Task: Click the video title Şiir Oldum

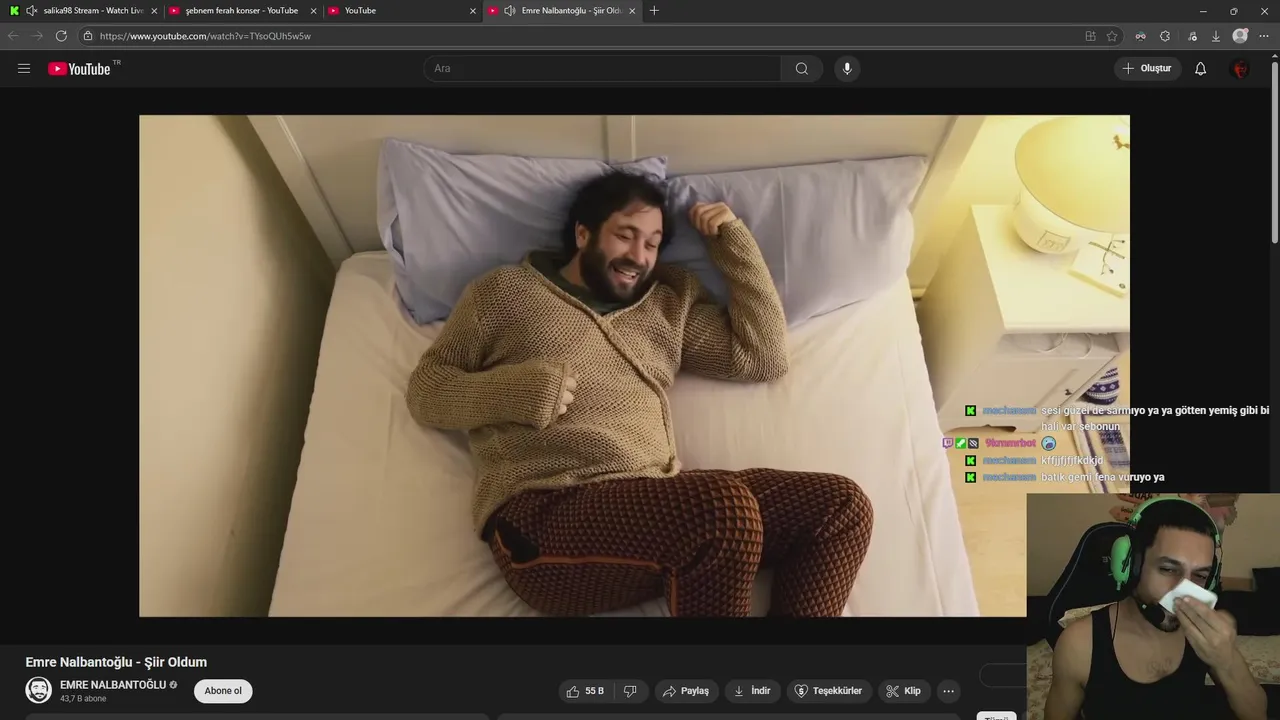Action: [116, 662]
